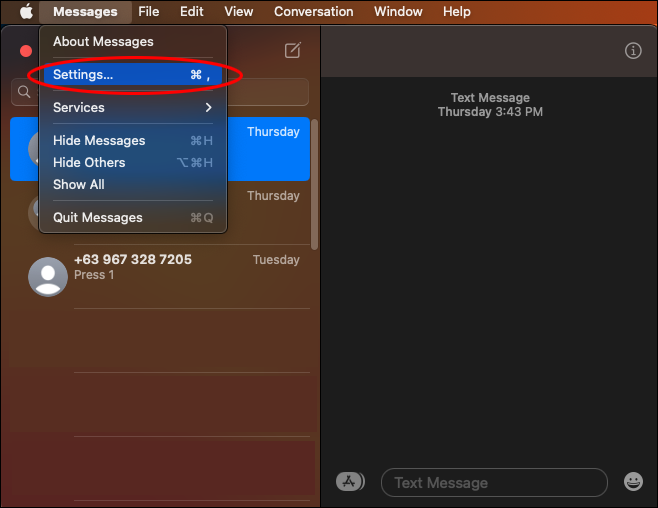Open conversation details info icon
The height and width of the screenshot is (508, 658).
click(633, 51)
